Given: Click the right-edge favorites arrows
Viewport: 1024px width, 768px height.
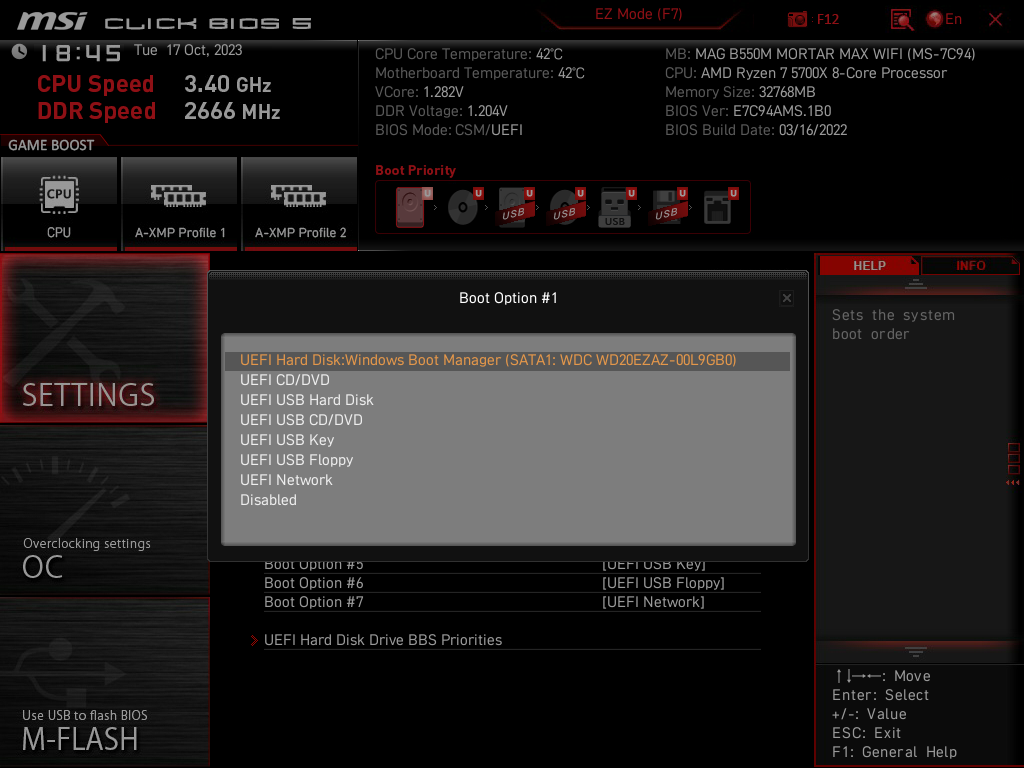Looking at the screenshot, I should (x=1013, y=483).
